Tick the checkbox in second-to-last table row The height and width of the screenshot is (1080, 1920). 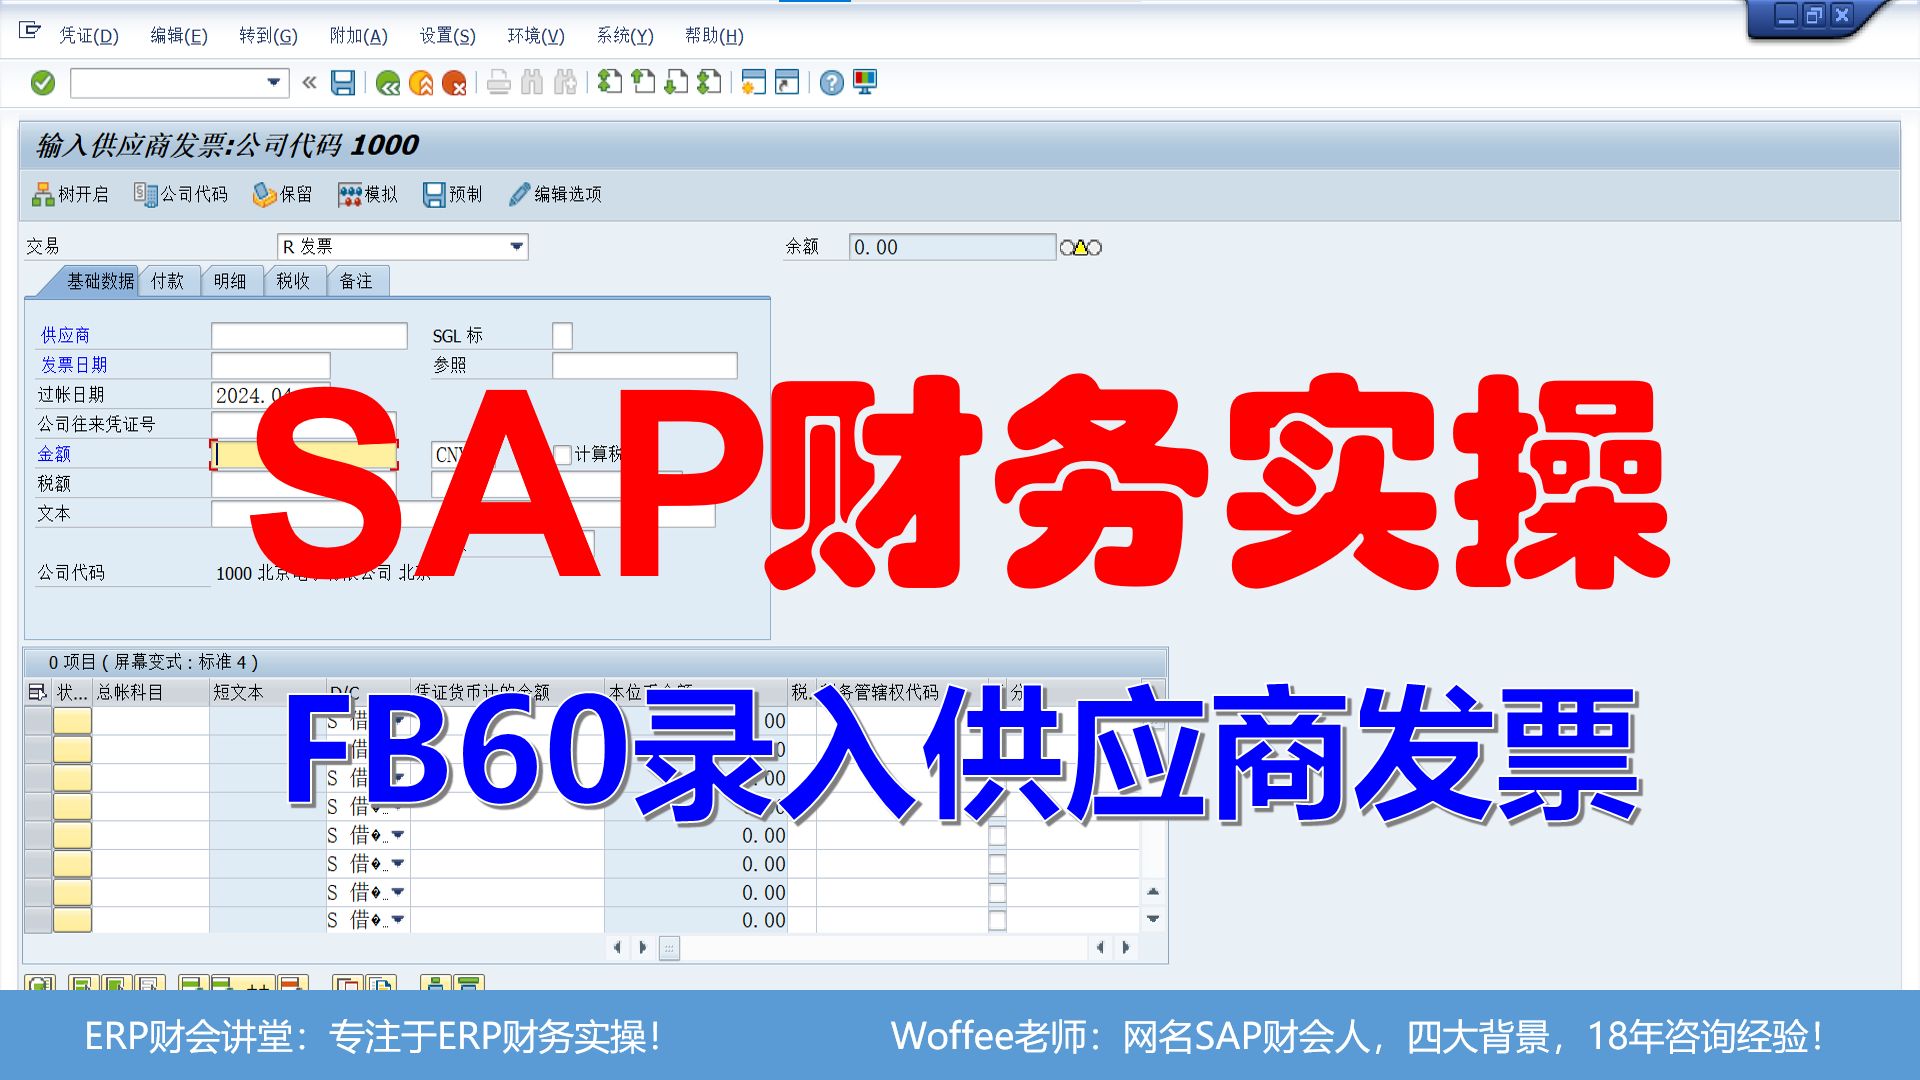[997, 891]
